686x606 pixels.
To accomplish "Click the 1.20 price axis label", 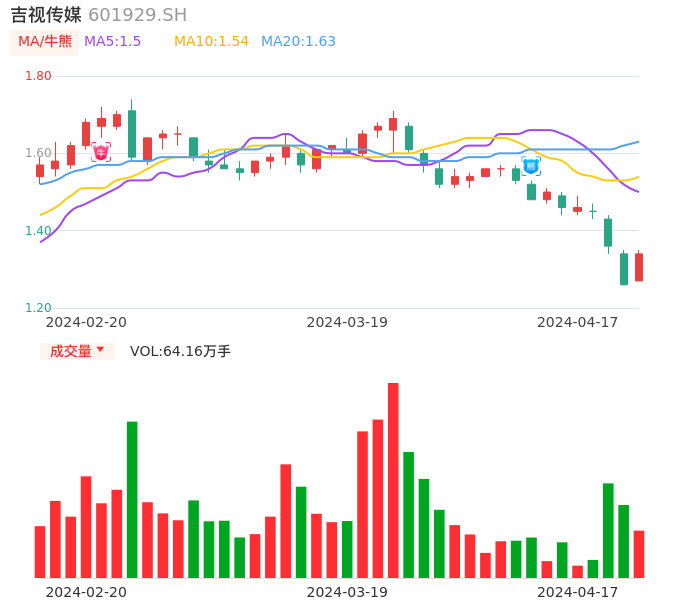I will (x=38, y=308).
